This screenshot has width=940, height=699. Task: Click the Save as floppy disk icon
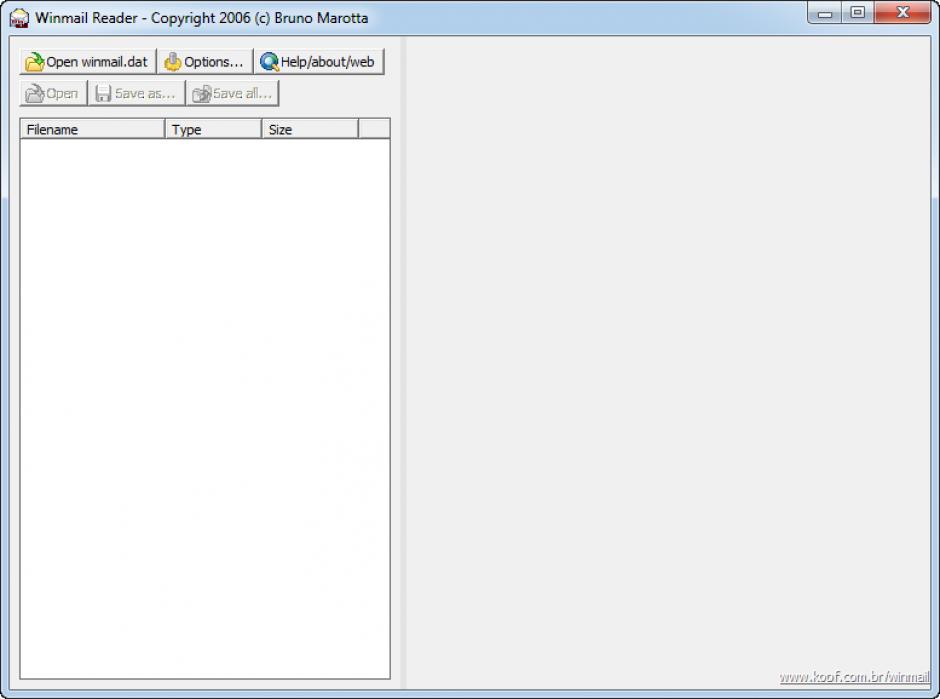click(x=103, y=94)
